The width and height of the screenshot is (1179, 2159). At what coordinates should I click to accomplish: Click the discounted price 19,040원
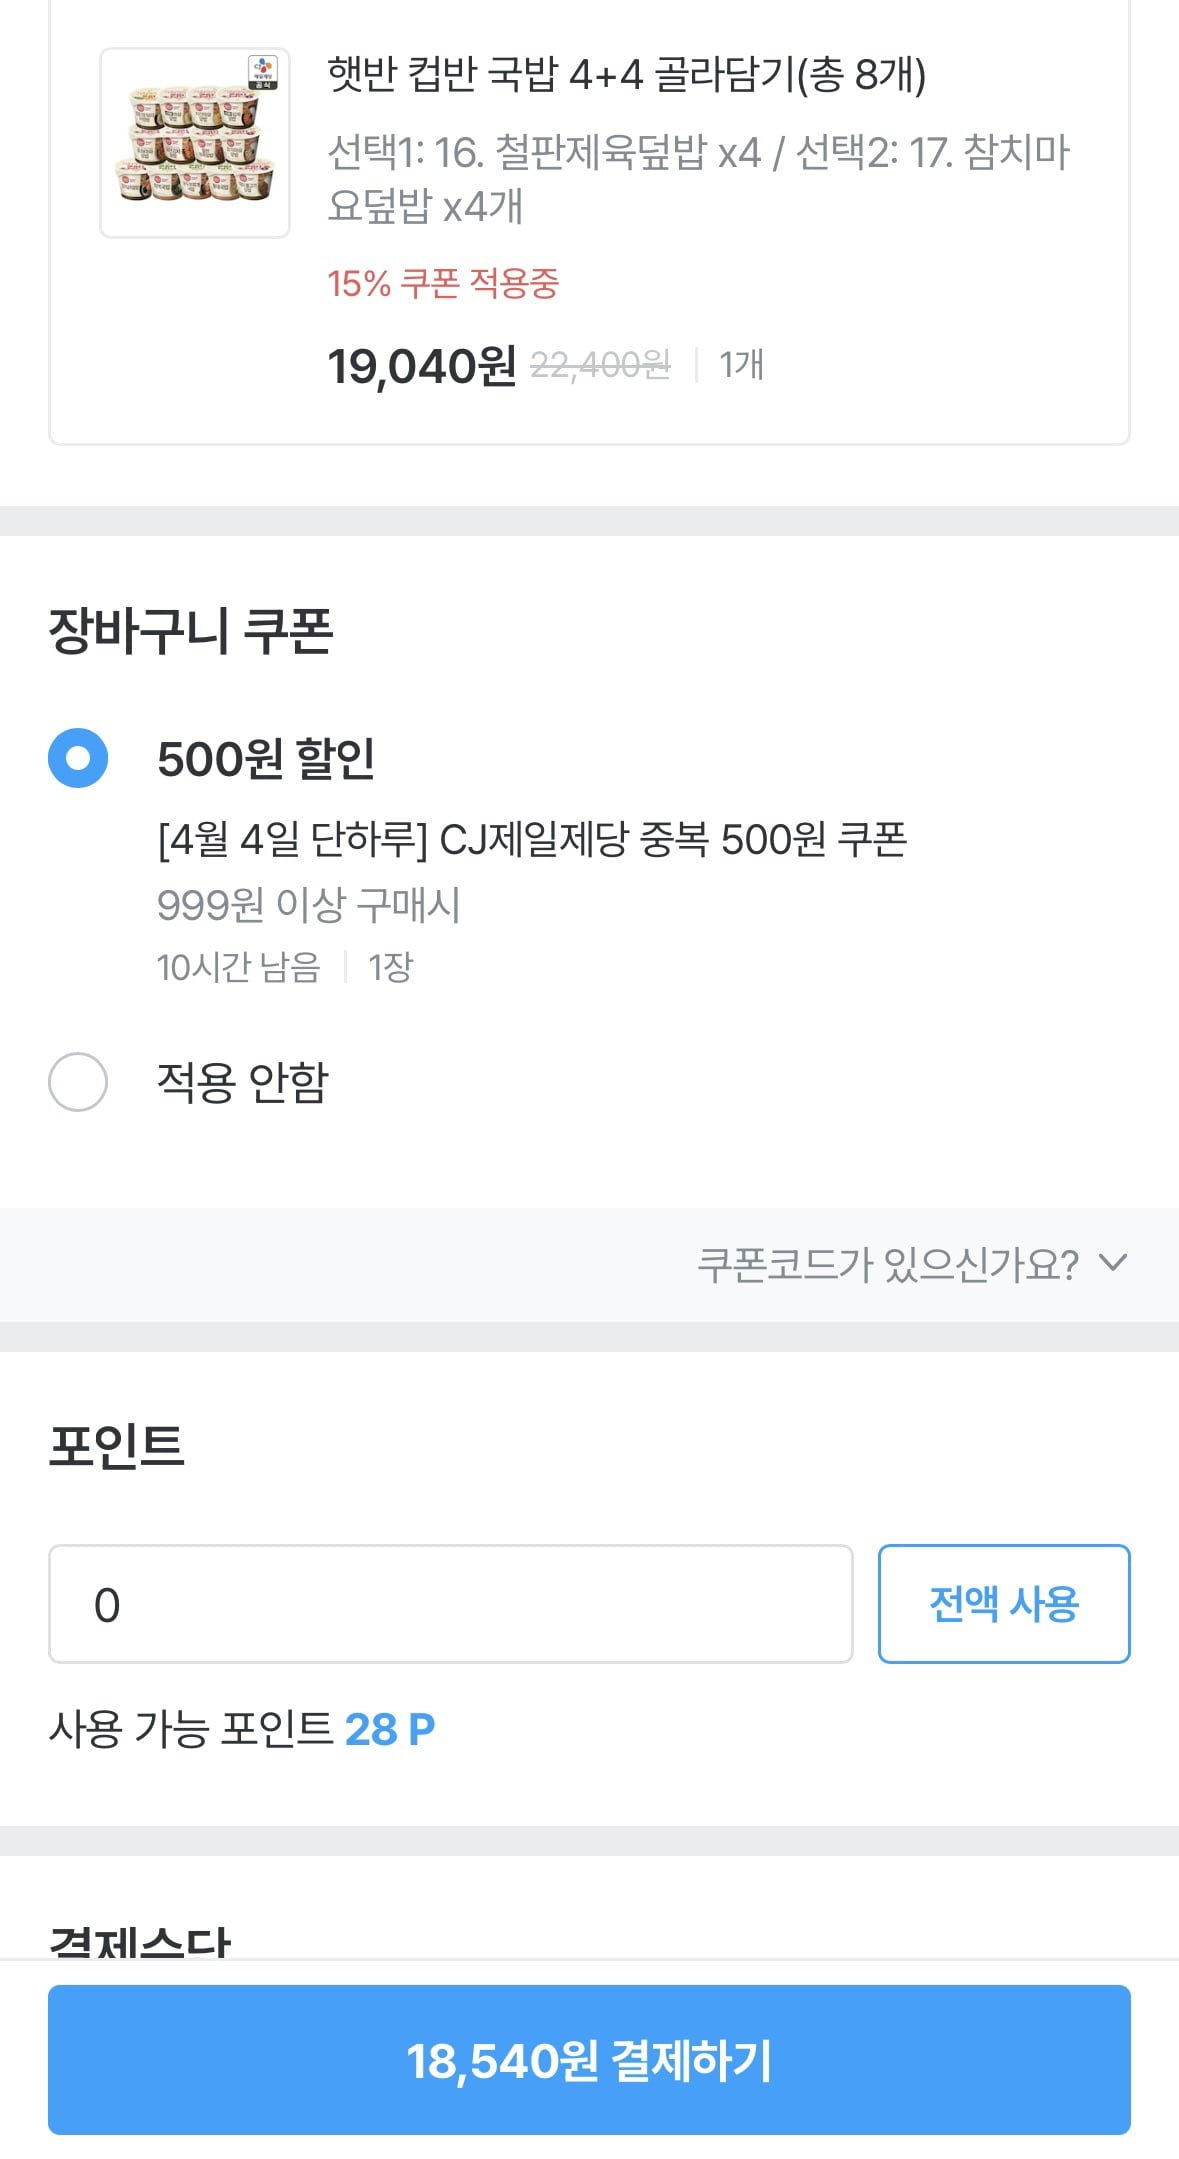click(x=422, y=366)
